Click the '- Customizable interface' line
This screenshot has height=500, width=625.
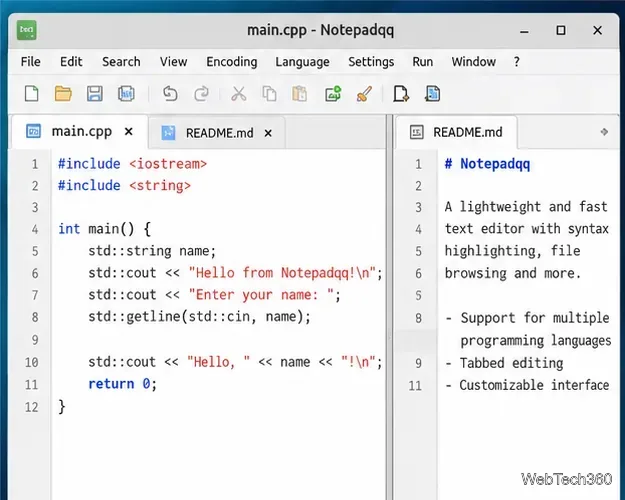click(x=527, y=385)
